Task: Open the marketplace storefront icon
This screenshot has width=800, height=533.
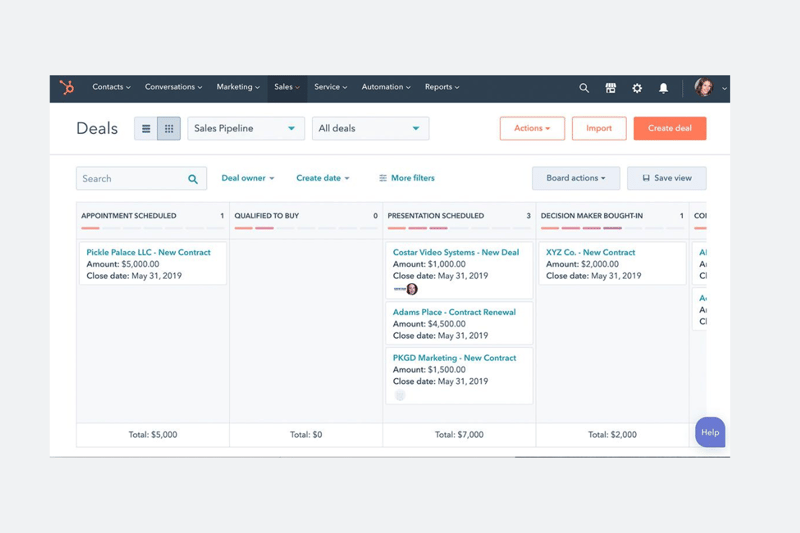Action: pos(610,88)
